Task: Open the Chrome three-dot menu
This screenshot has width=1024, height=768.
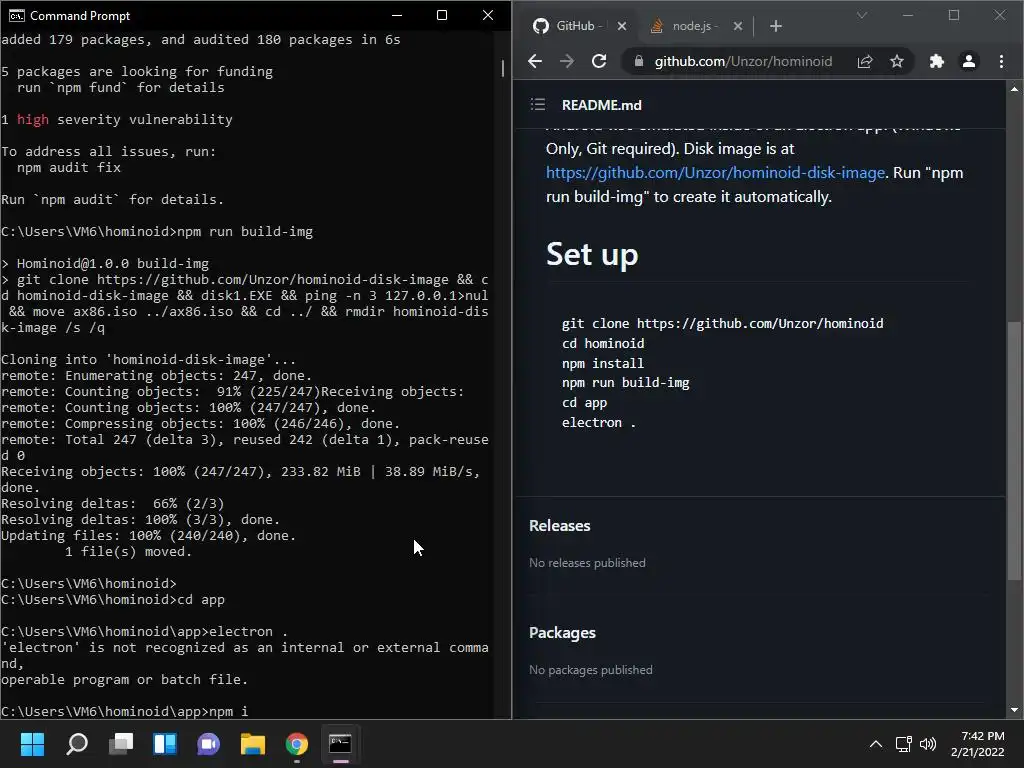Action: point(1001,61)
